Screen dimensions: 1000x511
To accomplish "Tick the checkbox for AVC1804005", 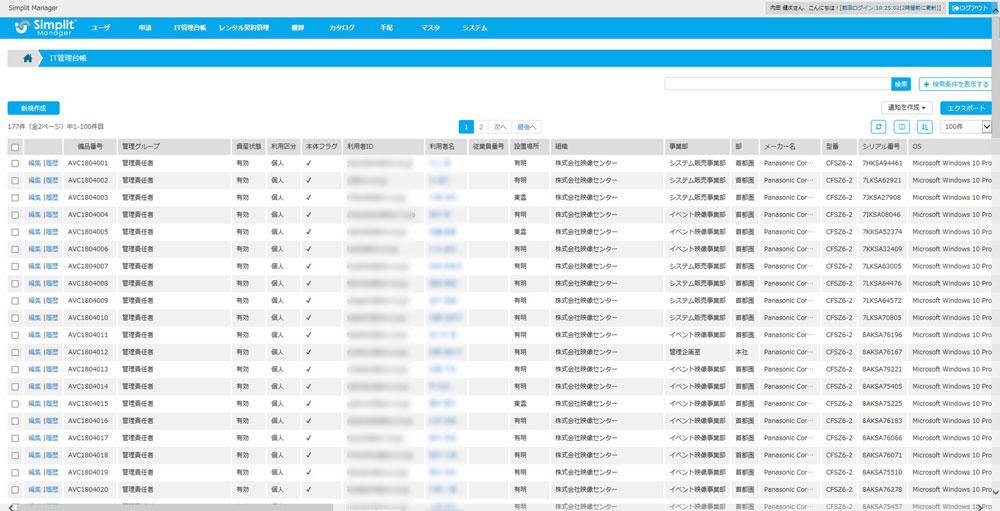I will (x=15, y=232).
